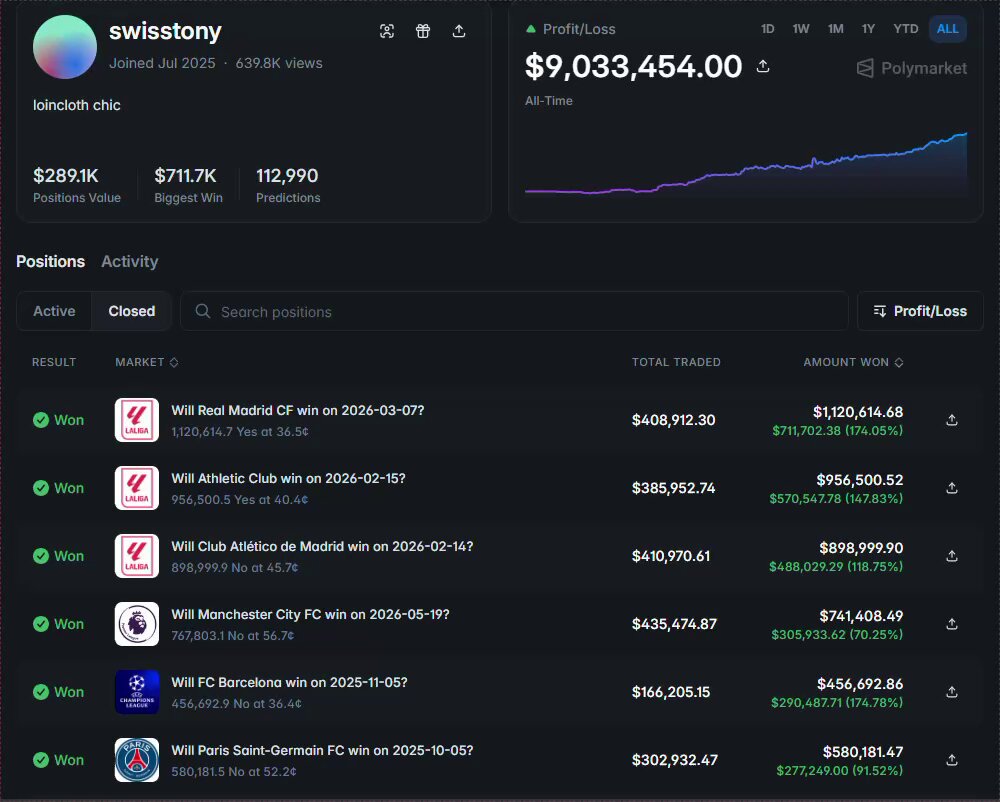1000x802 pixels.
Task: Share the Atlético de Madrid position row
Action: coord(952,556)
